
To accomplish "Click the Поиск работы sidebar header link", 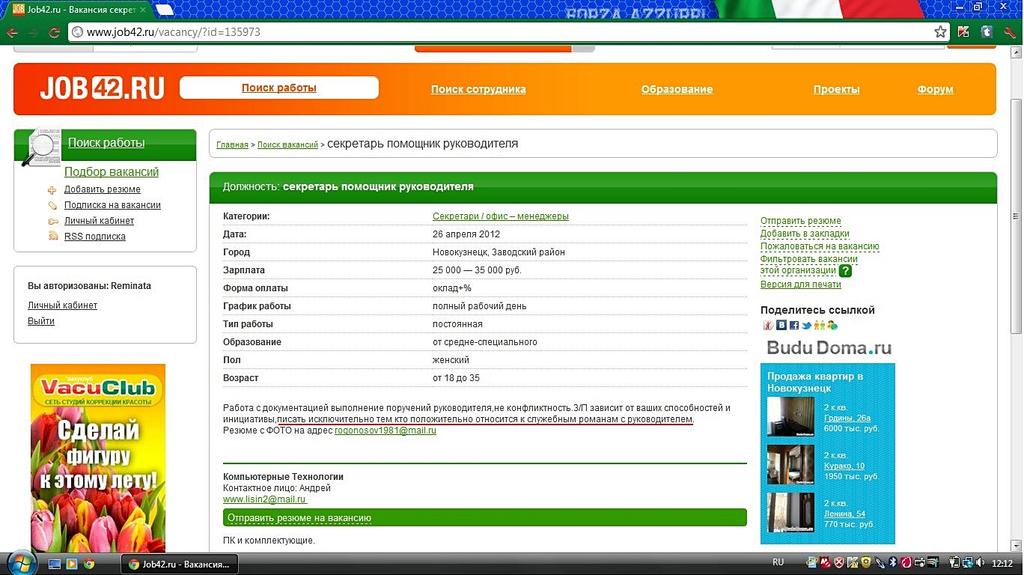I will click(106, 142).
